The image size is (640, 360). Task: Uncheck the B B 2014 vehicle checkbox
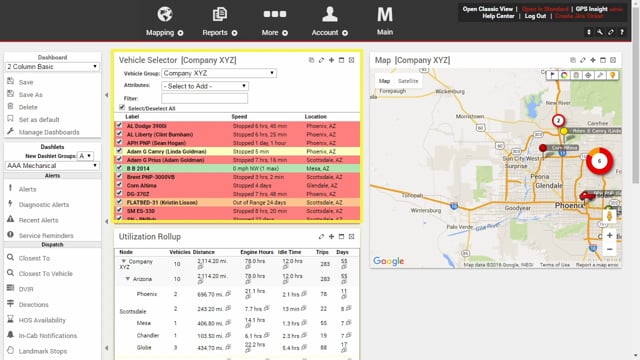tap(119, 168)
